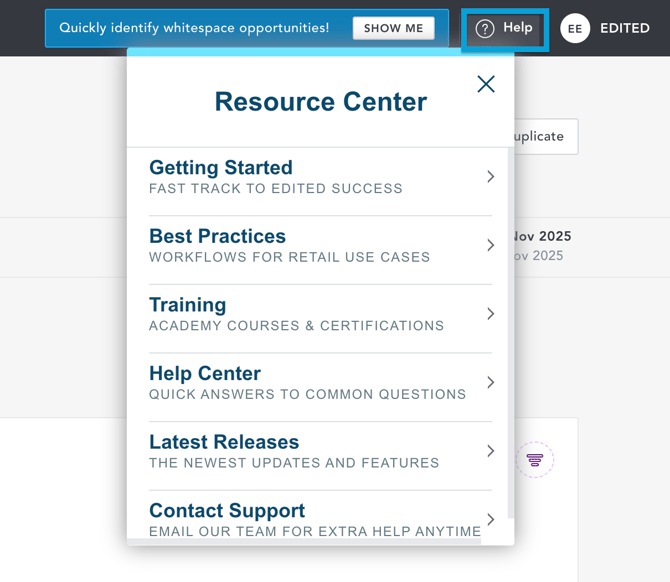Go to Help Center quick answers
The image size is (670, 582).
306,382
